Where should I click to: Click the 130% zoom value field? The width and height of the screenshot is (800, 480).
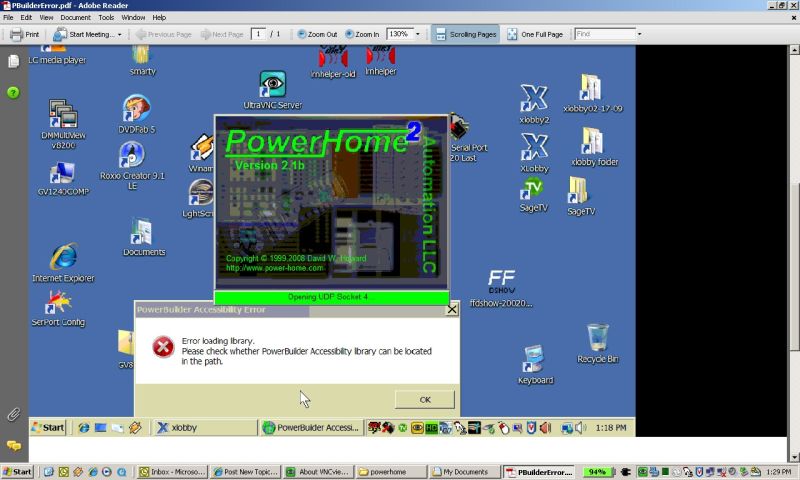pos(399,34)
